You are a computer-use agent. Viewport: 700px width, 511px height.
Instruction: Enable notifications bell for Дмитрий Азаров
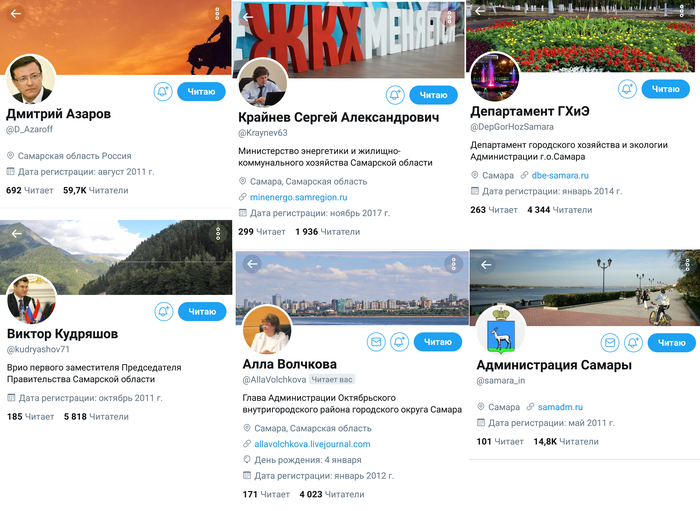(x=163, y=91)
